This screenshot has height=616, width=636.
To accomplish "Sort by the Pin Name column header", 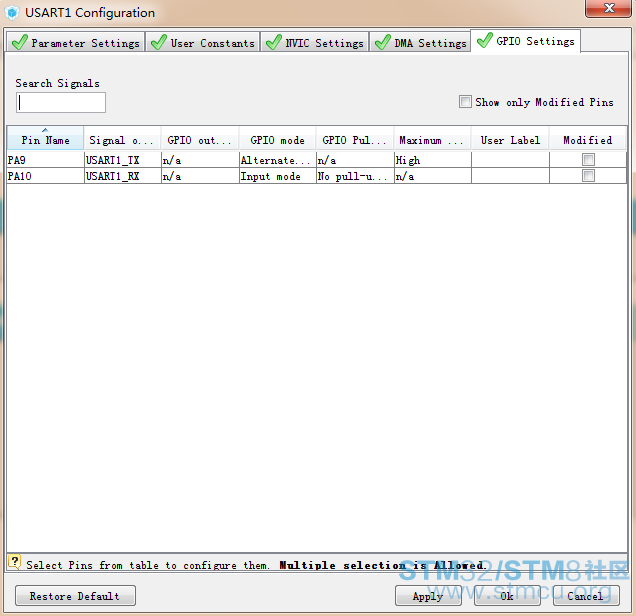I will click(x=45, y=139).
